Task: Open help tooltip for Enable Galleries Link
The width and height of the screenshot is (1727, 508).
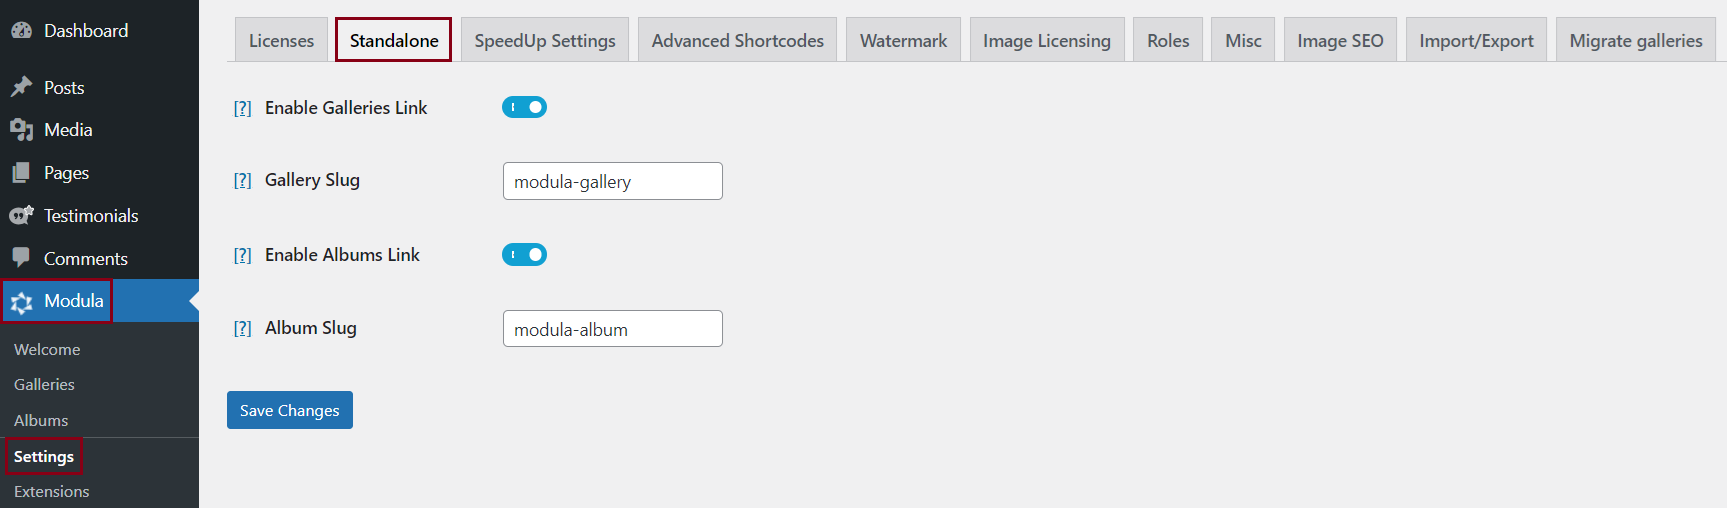Action: pos(242,108)
